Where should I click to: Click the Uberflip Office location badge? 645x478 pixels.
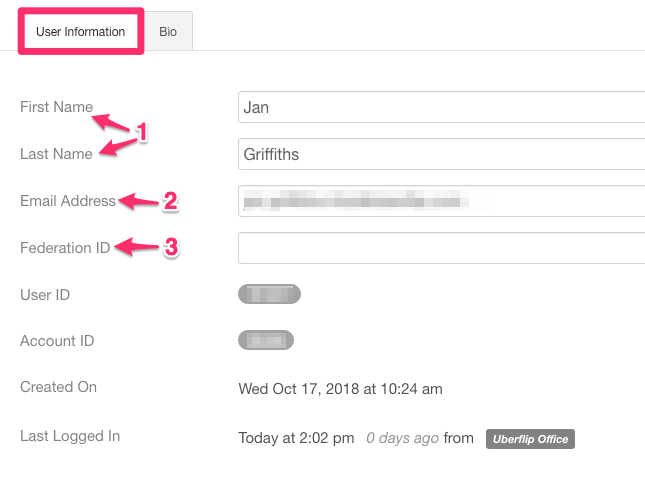[x=530, y=439]
